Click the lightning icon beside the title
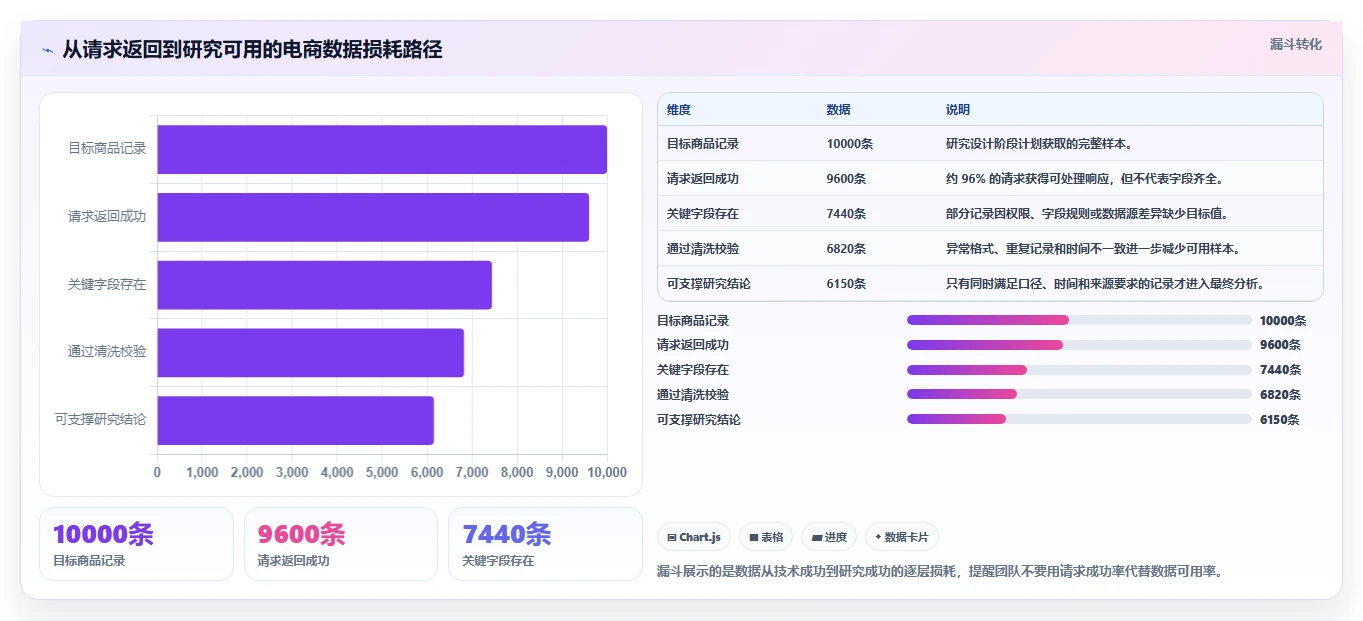The height and width of the screenshot is (621, 1363). point(47,50)
